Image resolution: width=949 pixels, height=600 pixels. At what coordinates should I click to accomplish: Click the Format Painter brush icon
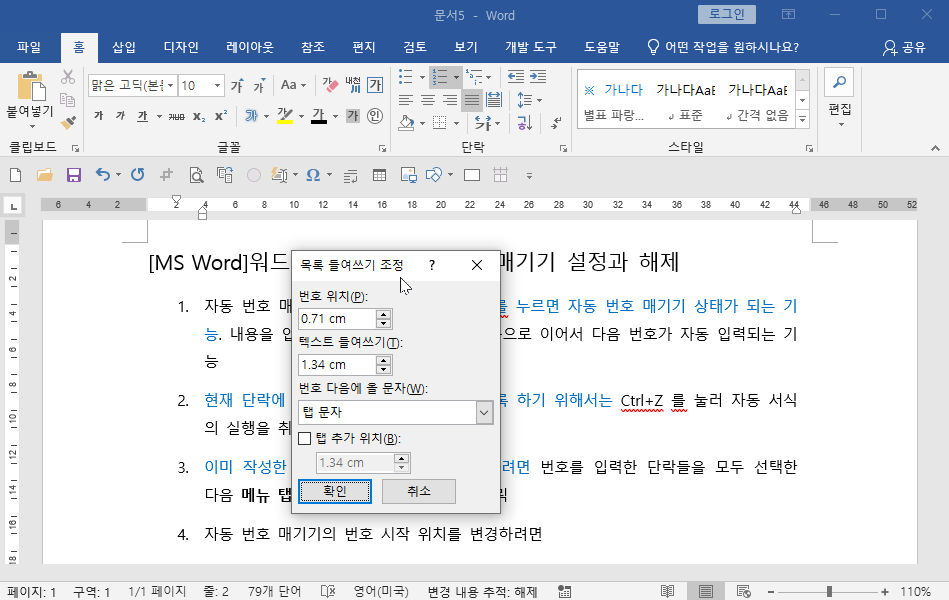(68, 123)
